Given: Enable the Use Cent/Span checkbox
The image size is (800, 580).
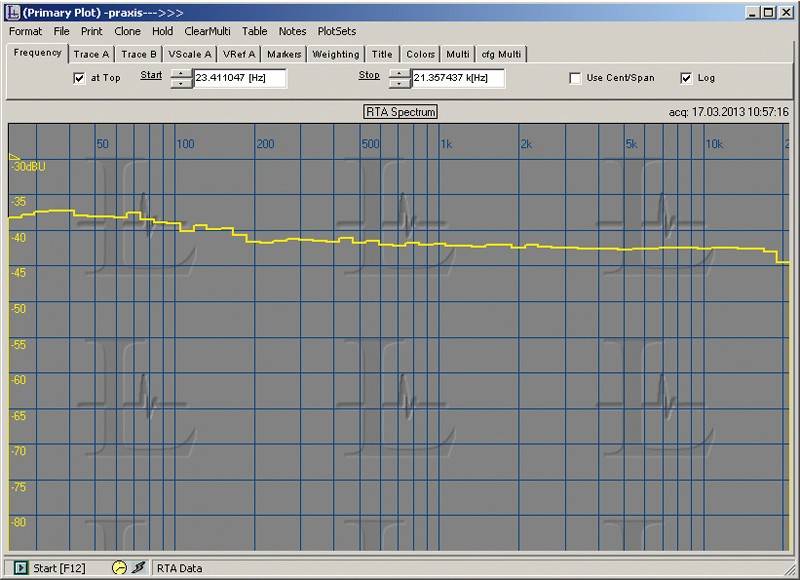Looking at the screenshot, I should tap(575, 78).
